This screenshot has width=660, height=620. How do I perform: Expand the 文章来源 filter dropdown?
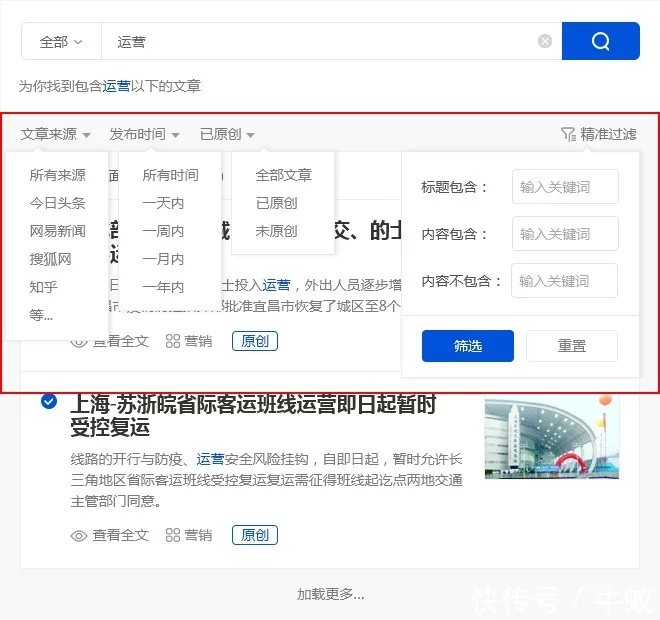coord(56,134)
